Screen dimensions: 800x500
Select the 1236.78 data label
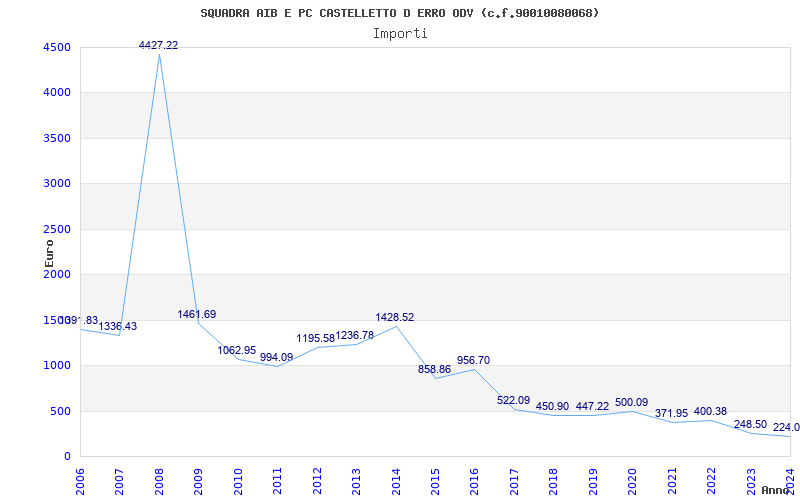click(355, 335)
